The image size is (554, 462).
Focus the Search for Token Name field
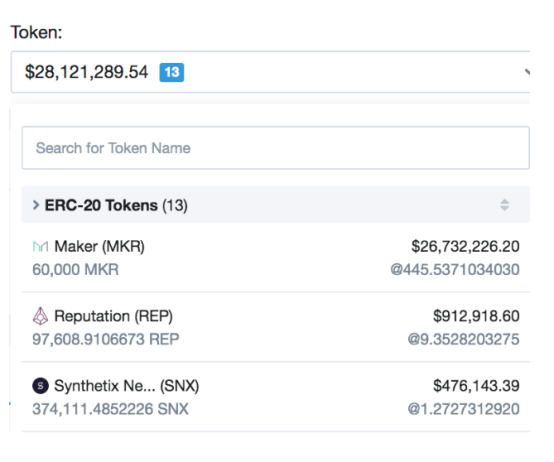coord(276,148)
